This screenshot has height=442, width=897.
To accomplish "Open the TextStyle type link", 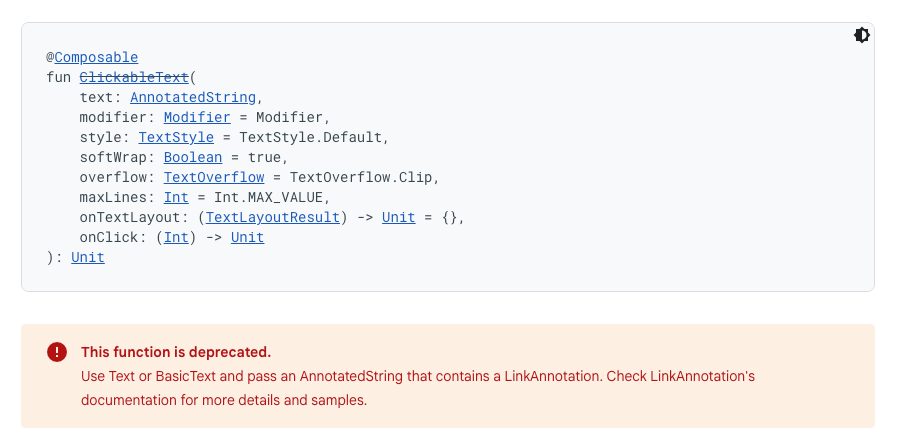I will coord(176,137).
